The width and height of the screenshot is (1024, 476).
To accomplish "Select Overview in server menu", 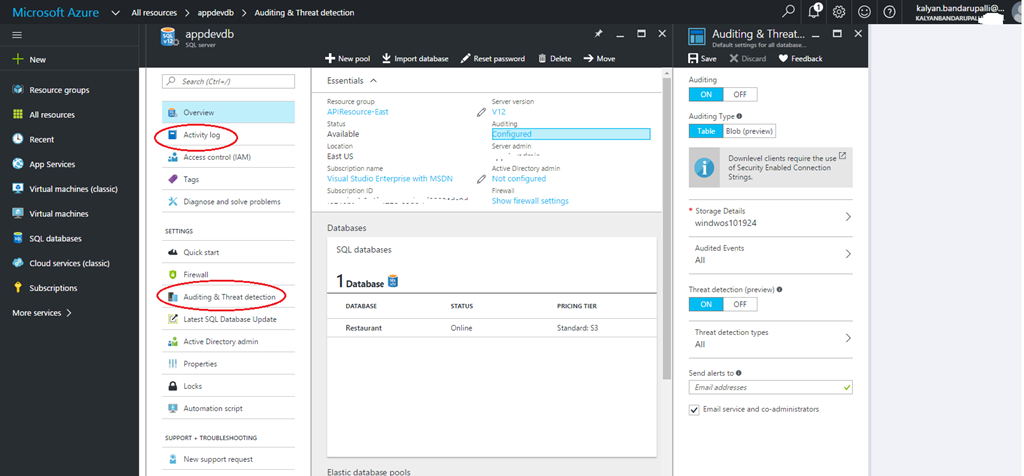I will (x=229, y=112).
